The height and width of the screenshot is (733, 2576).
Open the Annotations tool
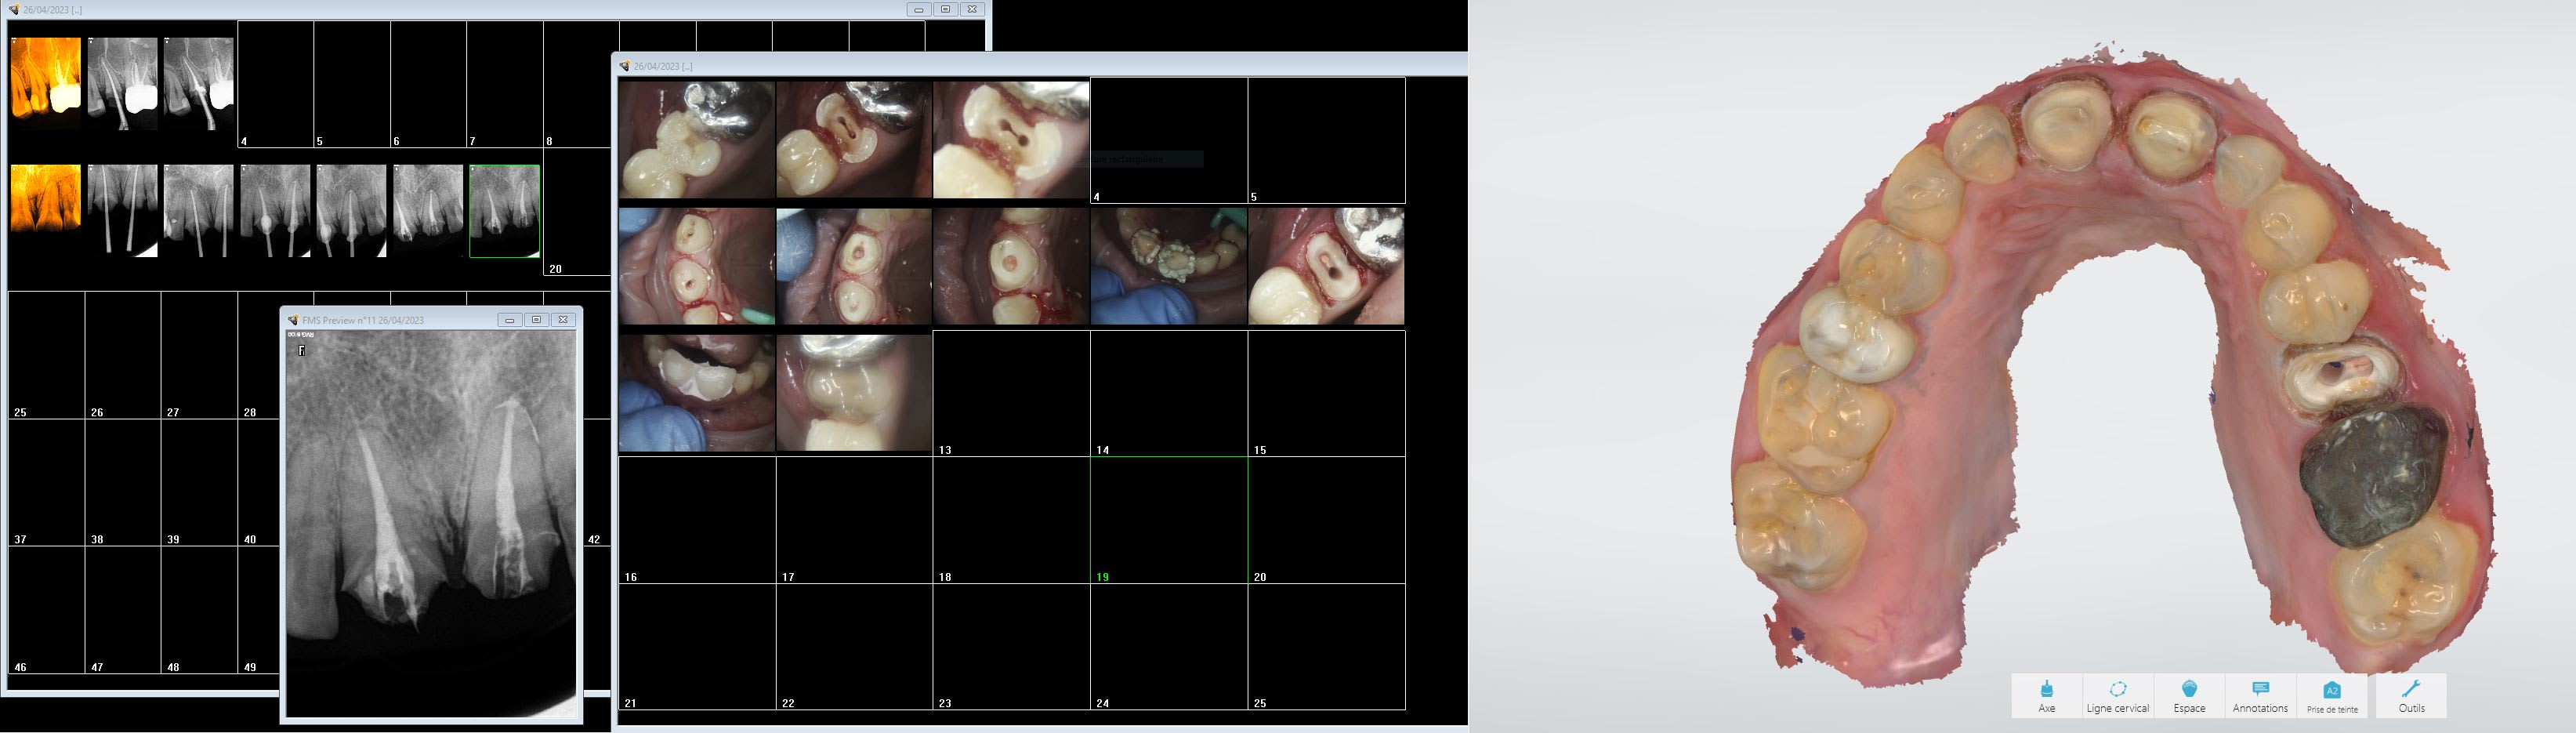2260,695
